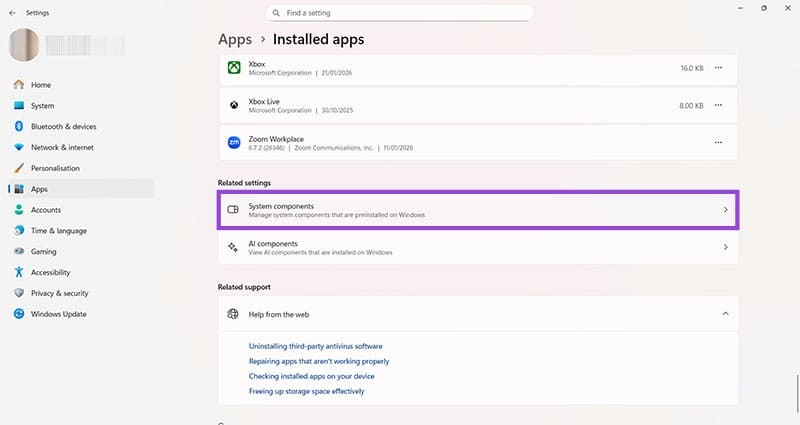The image size is (800, 425).
Task: Click the Help from the web globe icon
Action: point(233,314)
